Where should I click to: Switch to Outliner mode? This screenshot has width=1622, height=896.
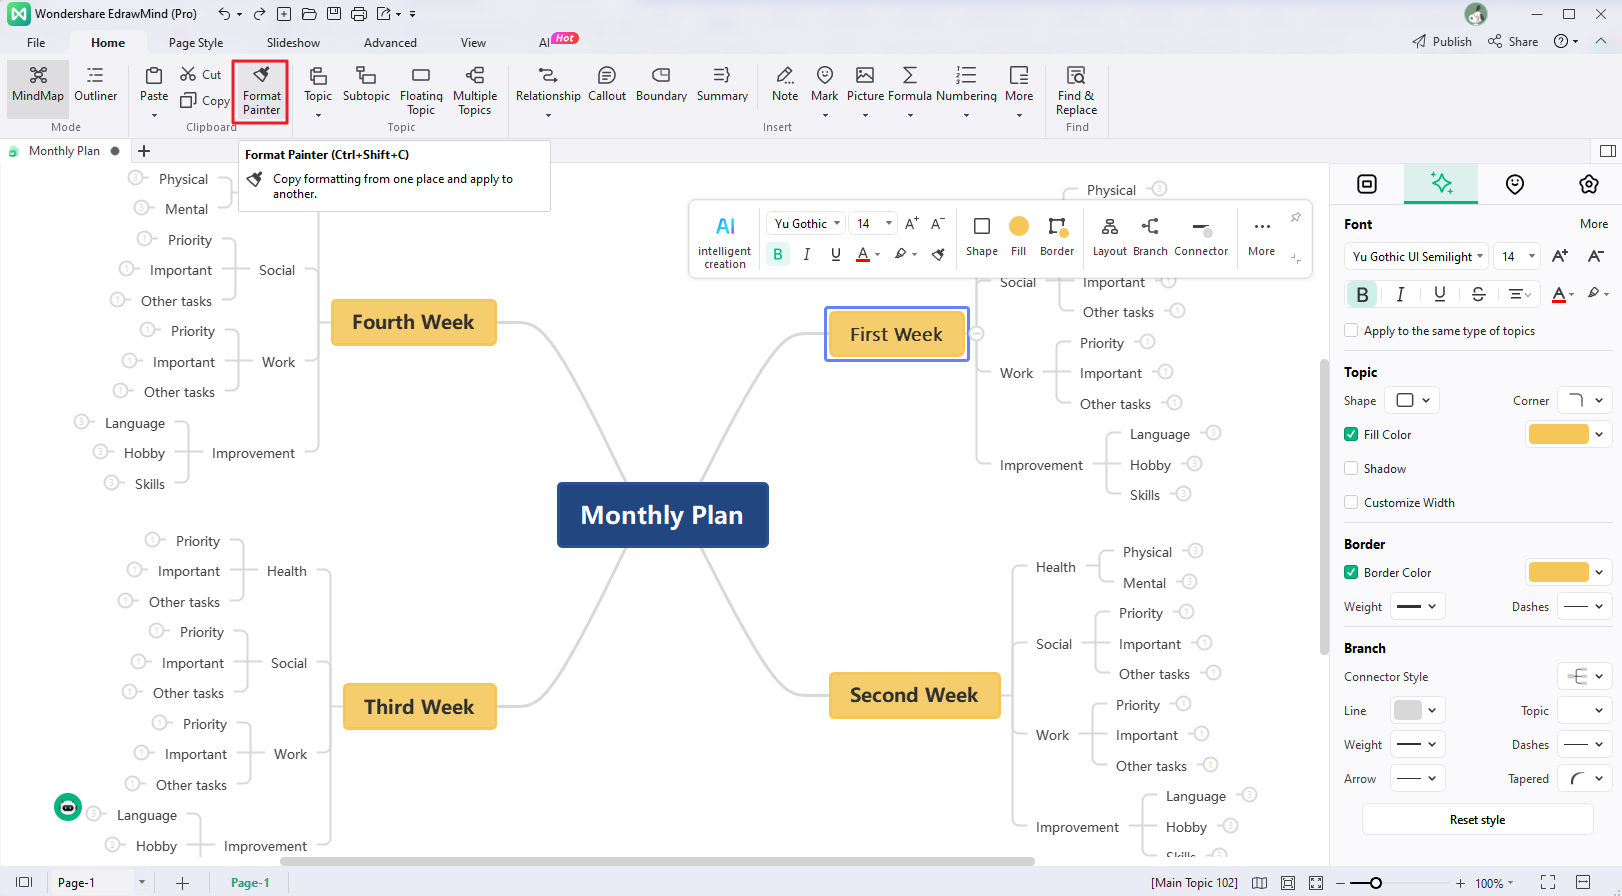point(96,84)
